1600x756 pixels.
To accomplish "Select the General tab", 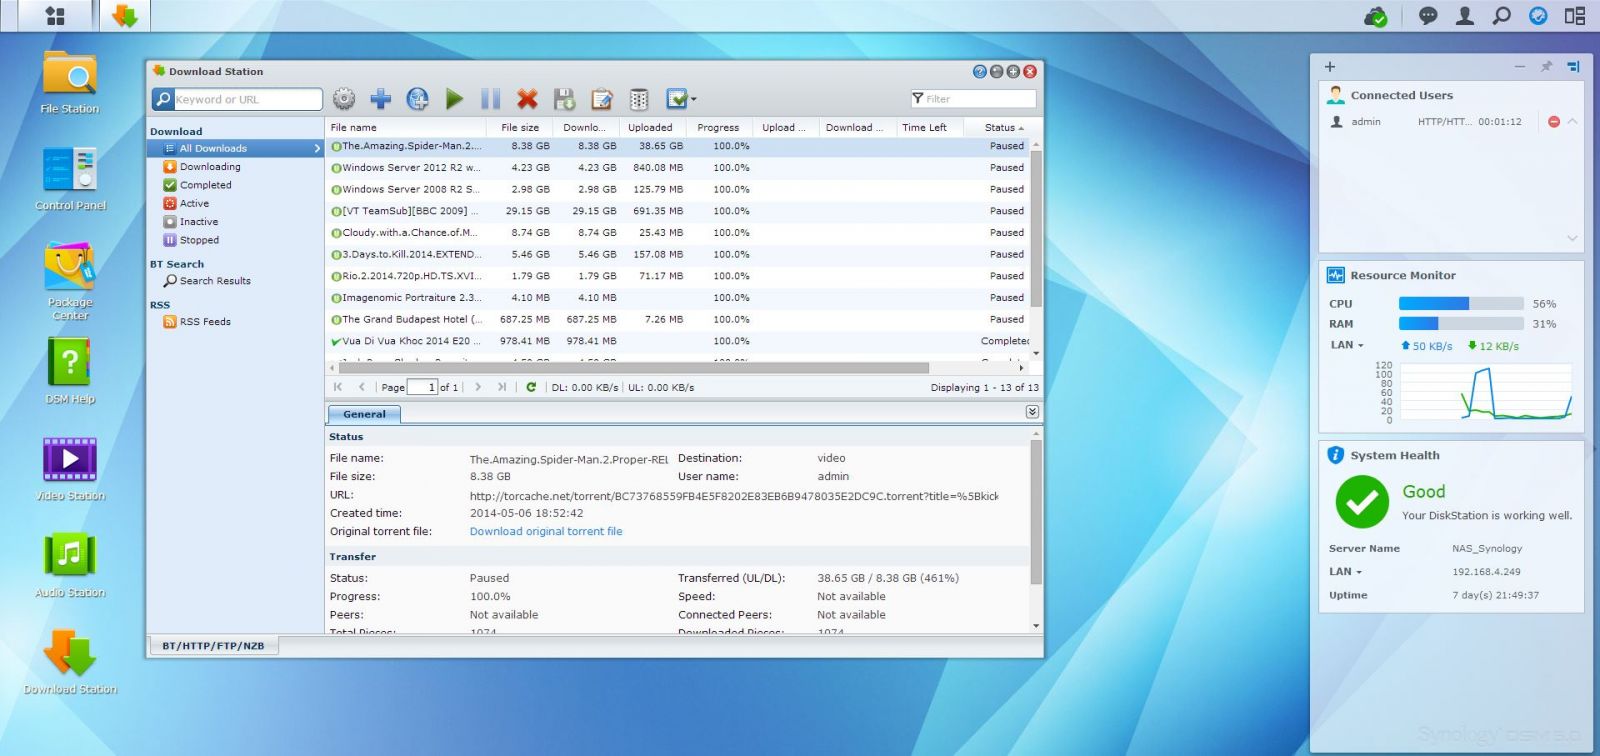I will click(x=364, y=414).
